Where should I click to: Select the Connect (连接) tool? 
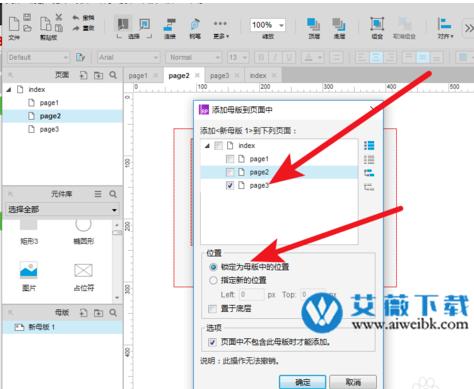coord(170,28)
